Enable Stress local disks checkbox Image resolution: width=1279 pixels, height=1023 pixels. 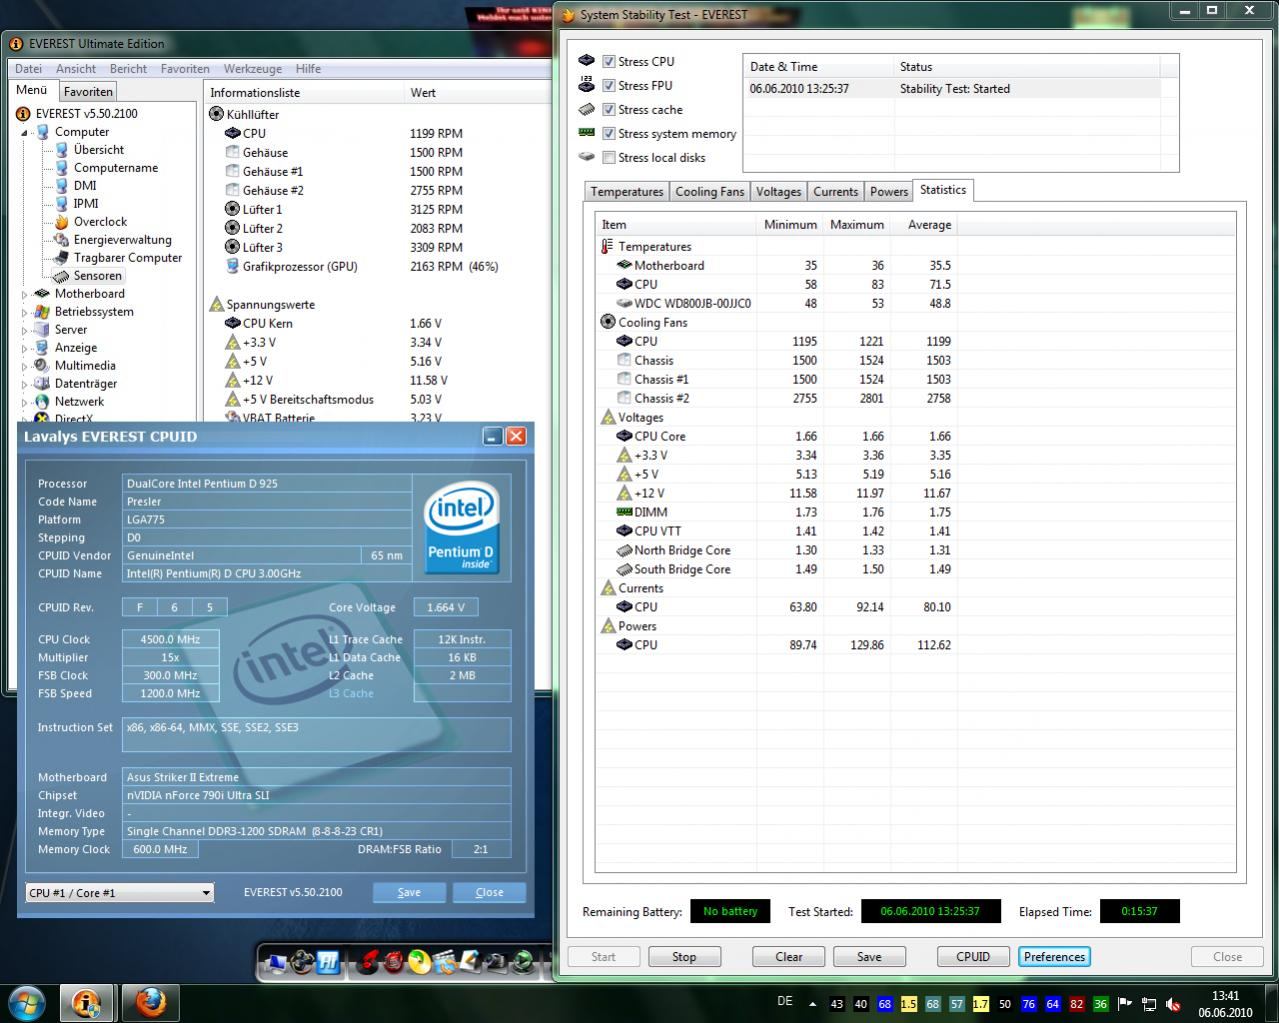(608, 157)
